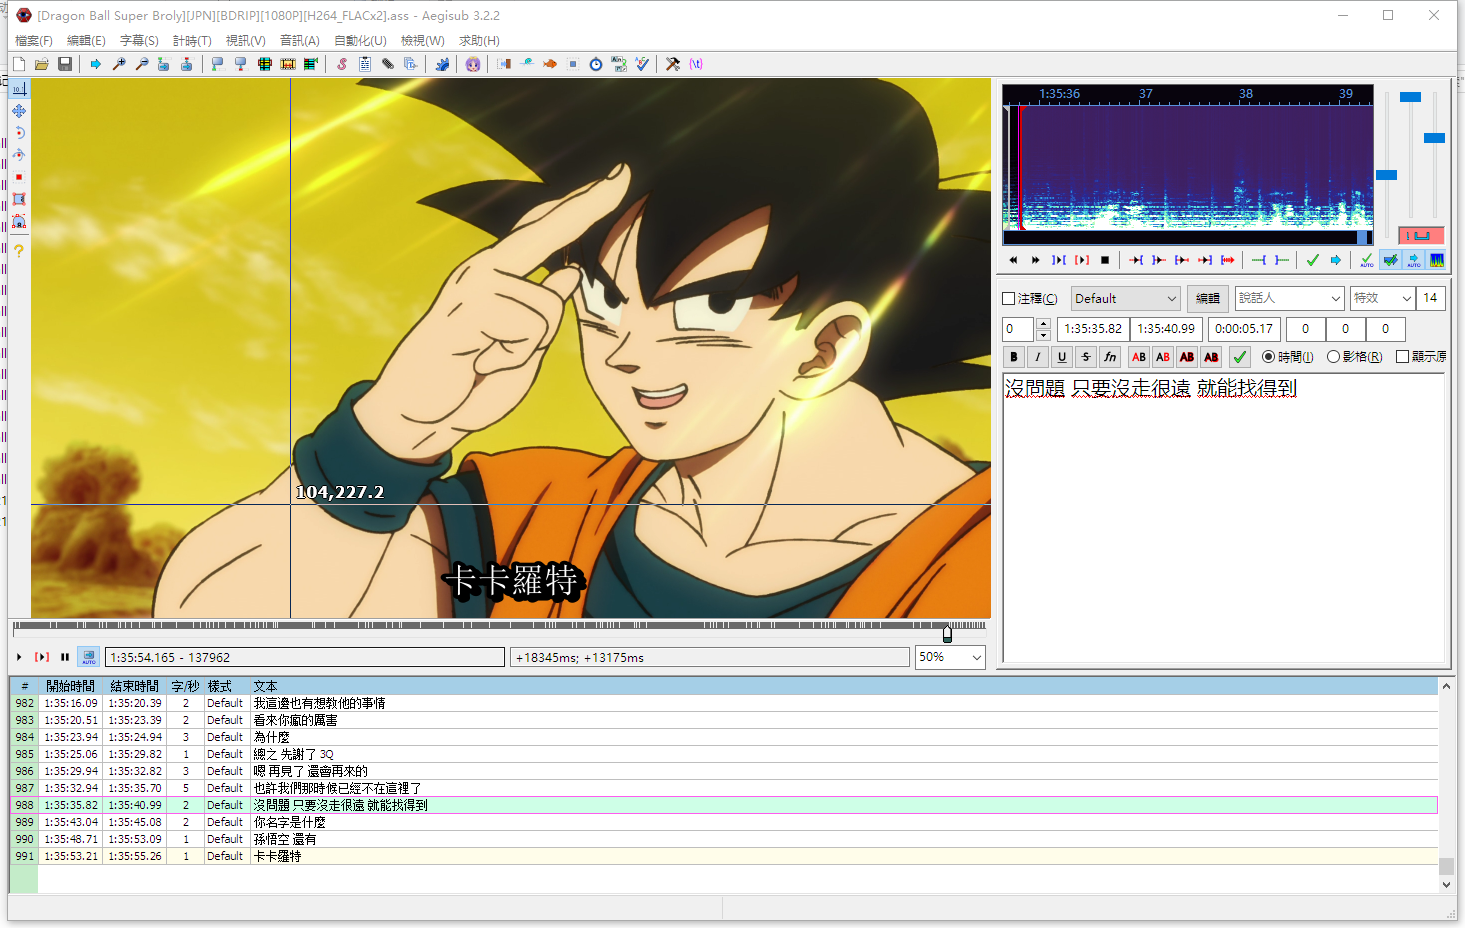Save subtitles with floppy disk icon
Screen dimensions: 1465x928
click(x=65, y=64)
